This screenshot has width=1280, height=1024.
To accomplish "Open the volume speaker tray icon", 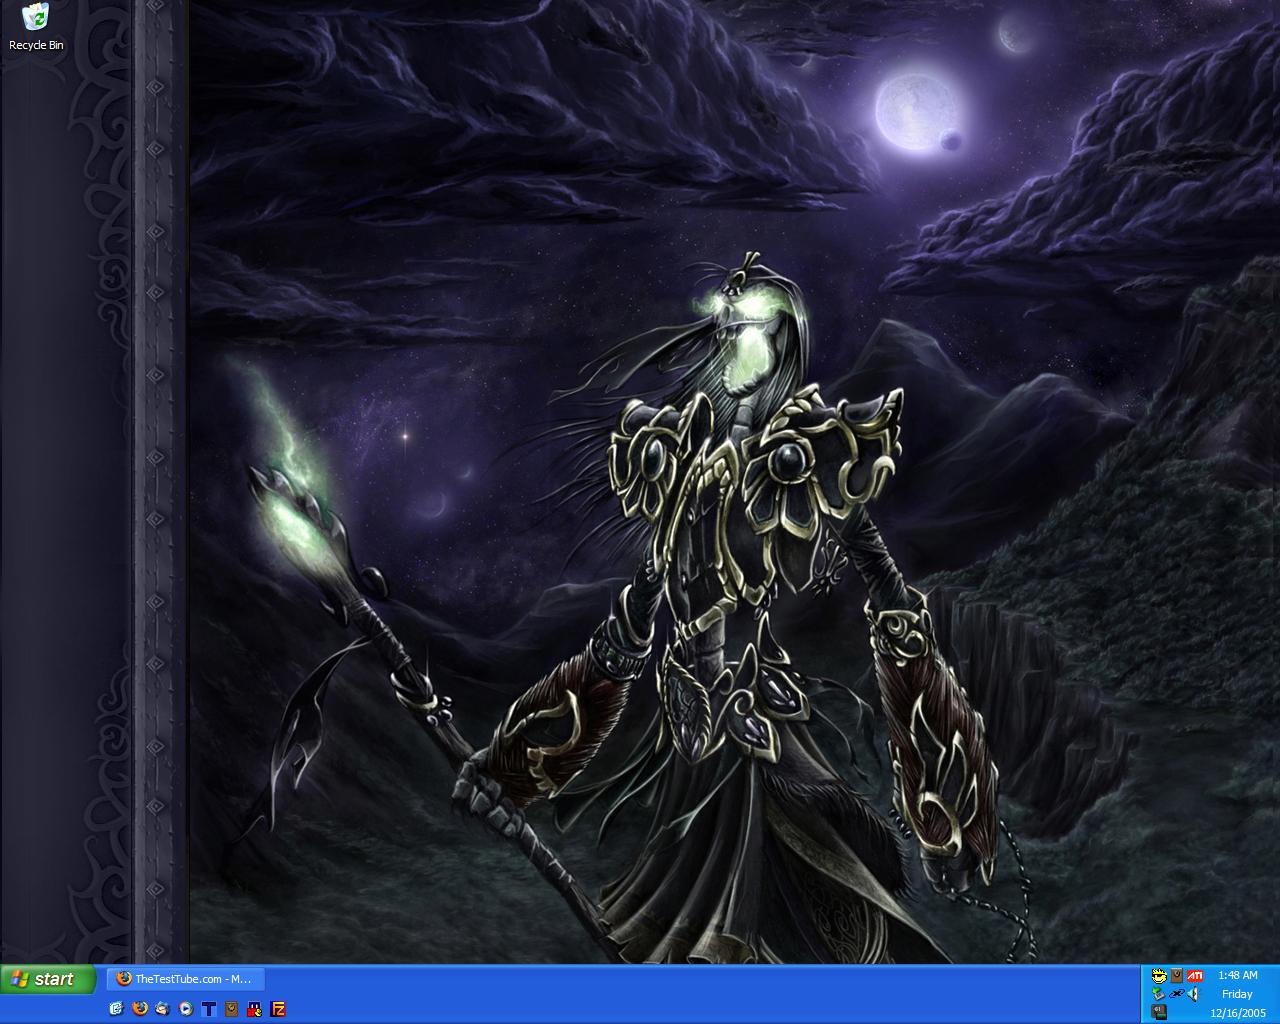I will 1192,994.
